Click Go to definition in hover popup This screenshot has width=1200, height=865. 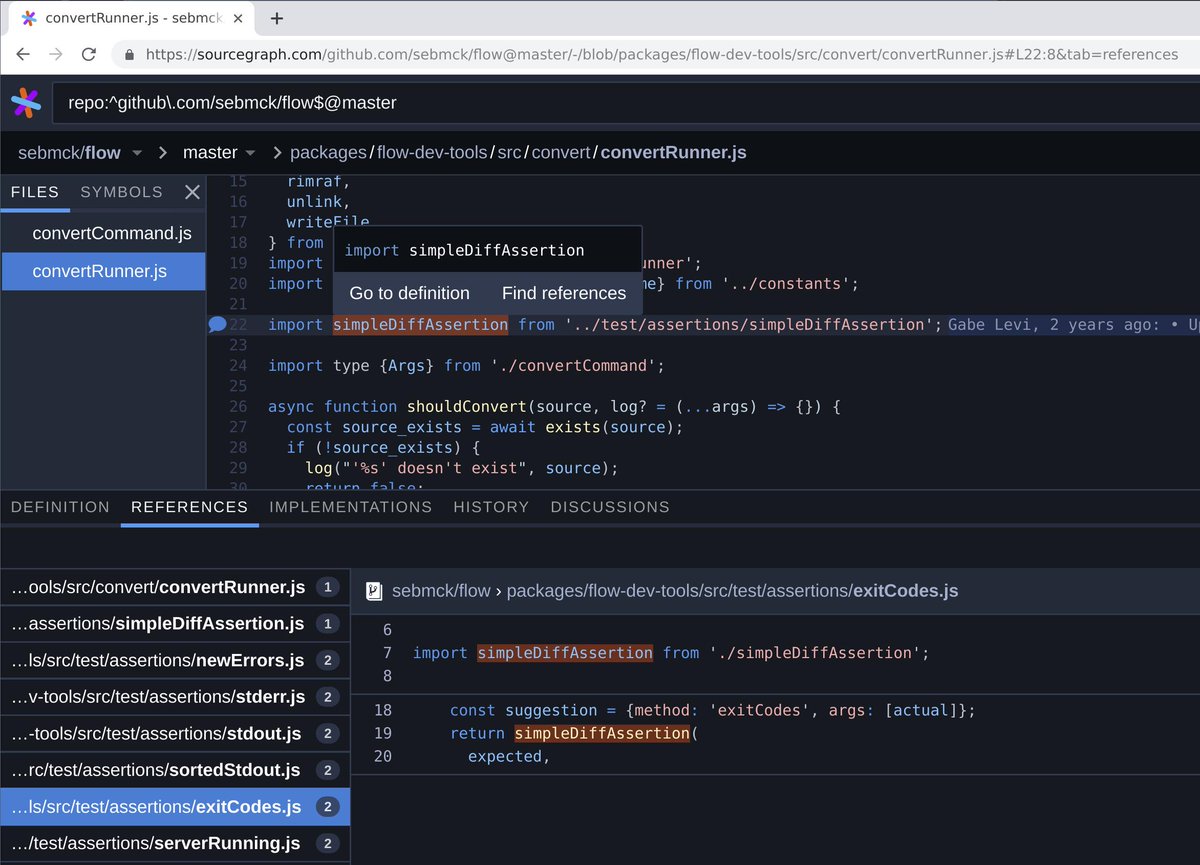coord(409,293)
